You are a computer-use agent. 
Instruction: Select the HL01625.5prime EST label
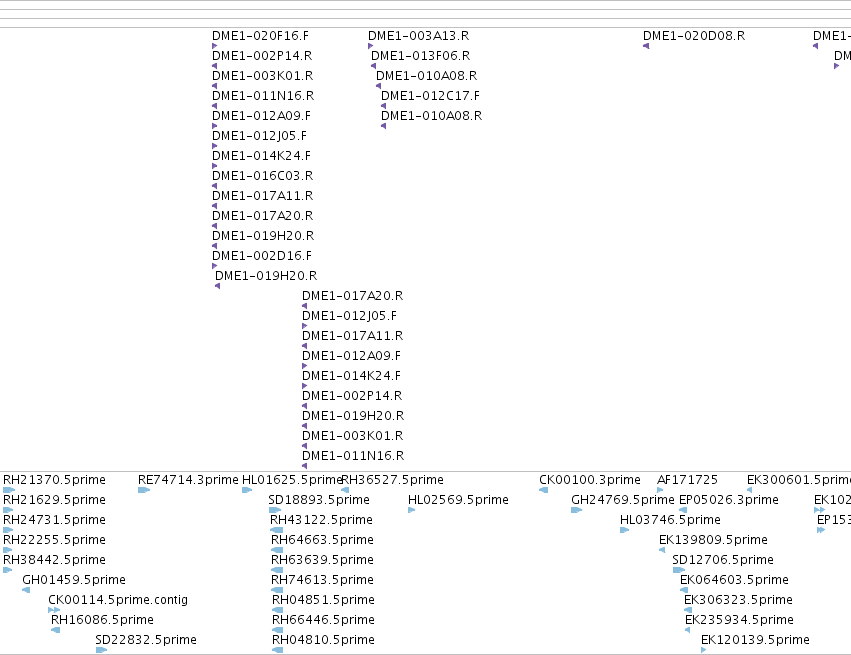coord(292,480)
